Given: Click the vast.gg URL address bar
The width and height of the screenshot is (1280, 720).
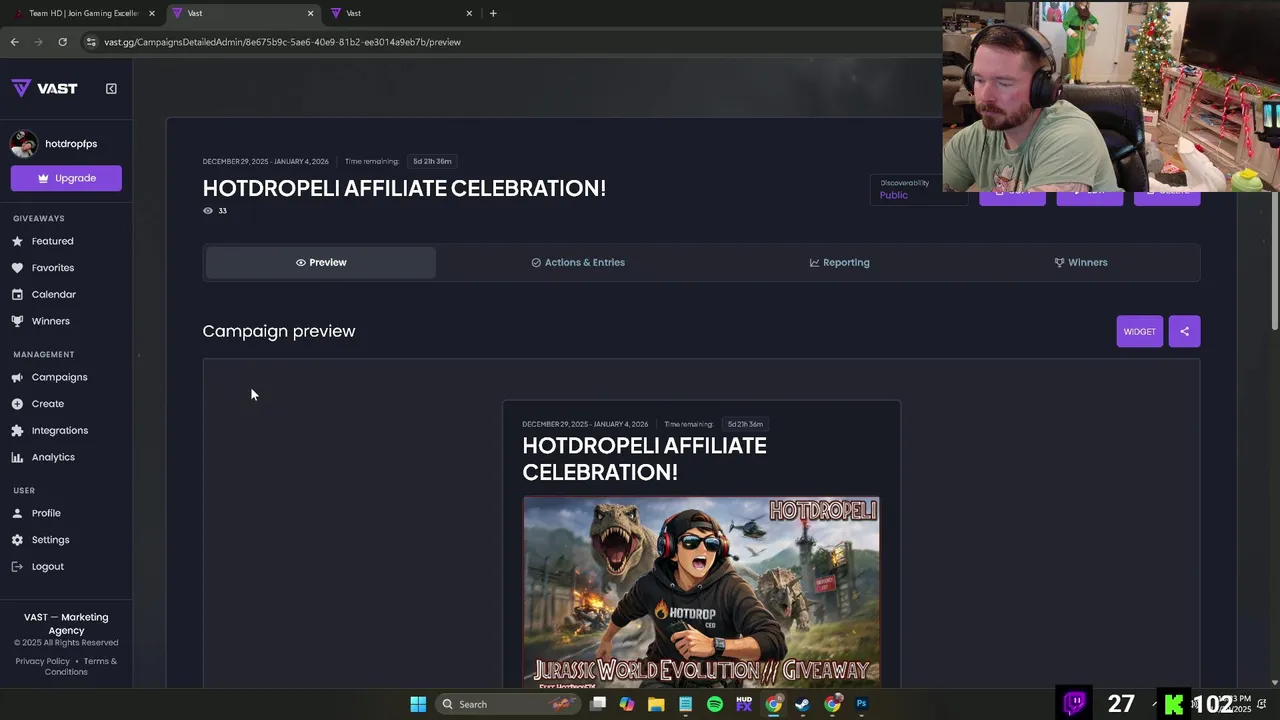Looking at the screenshot, I should coord(282,42).
